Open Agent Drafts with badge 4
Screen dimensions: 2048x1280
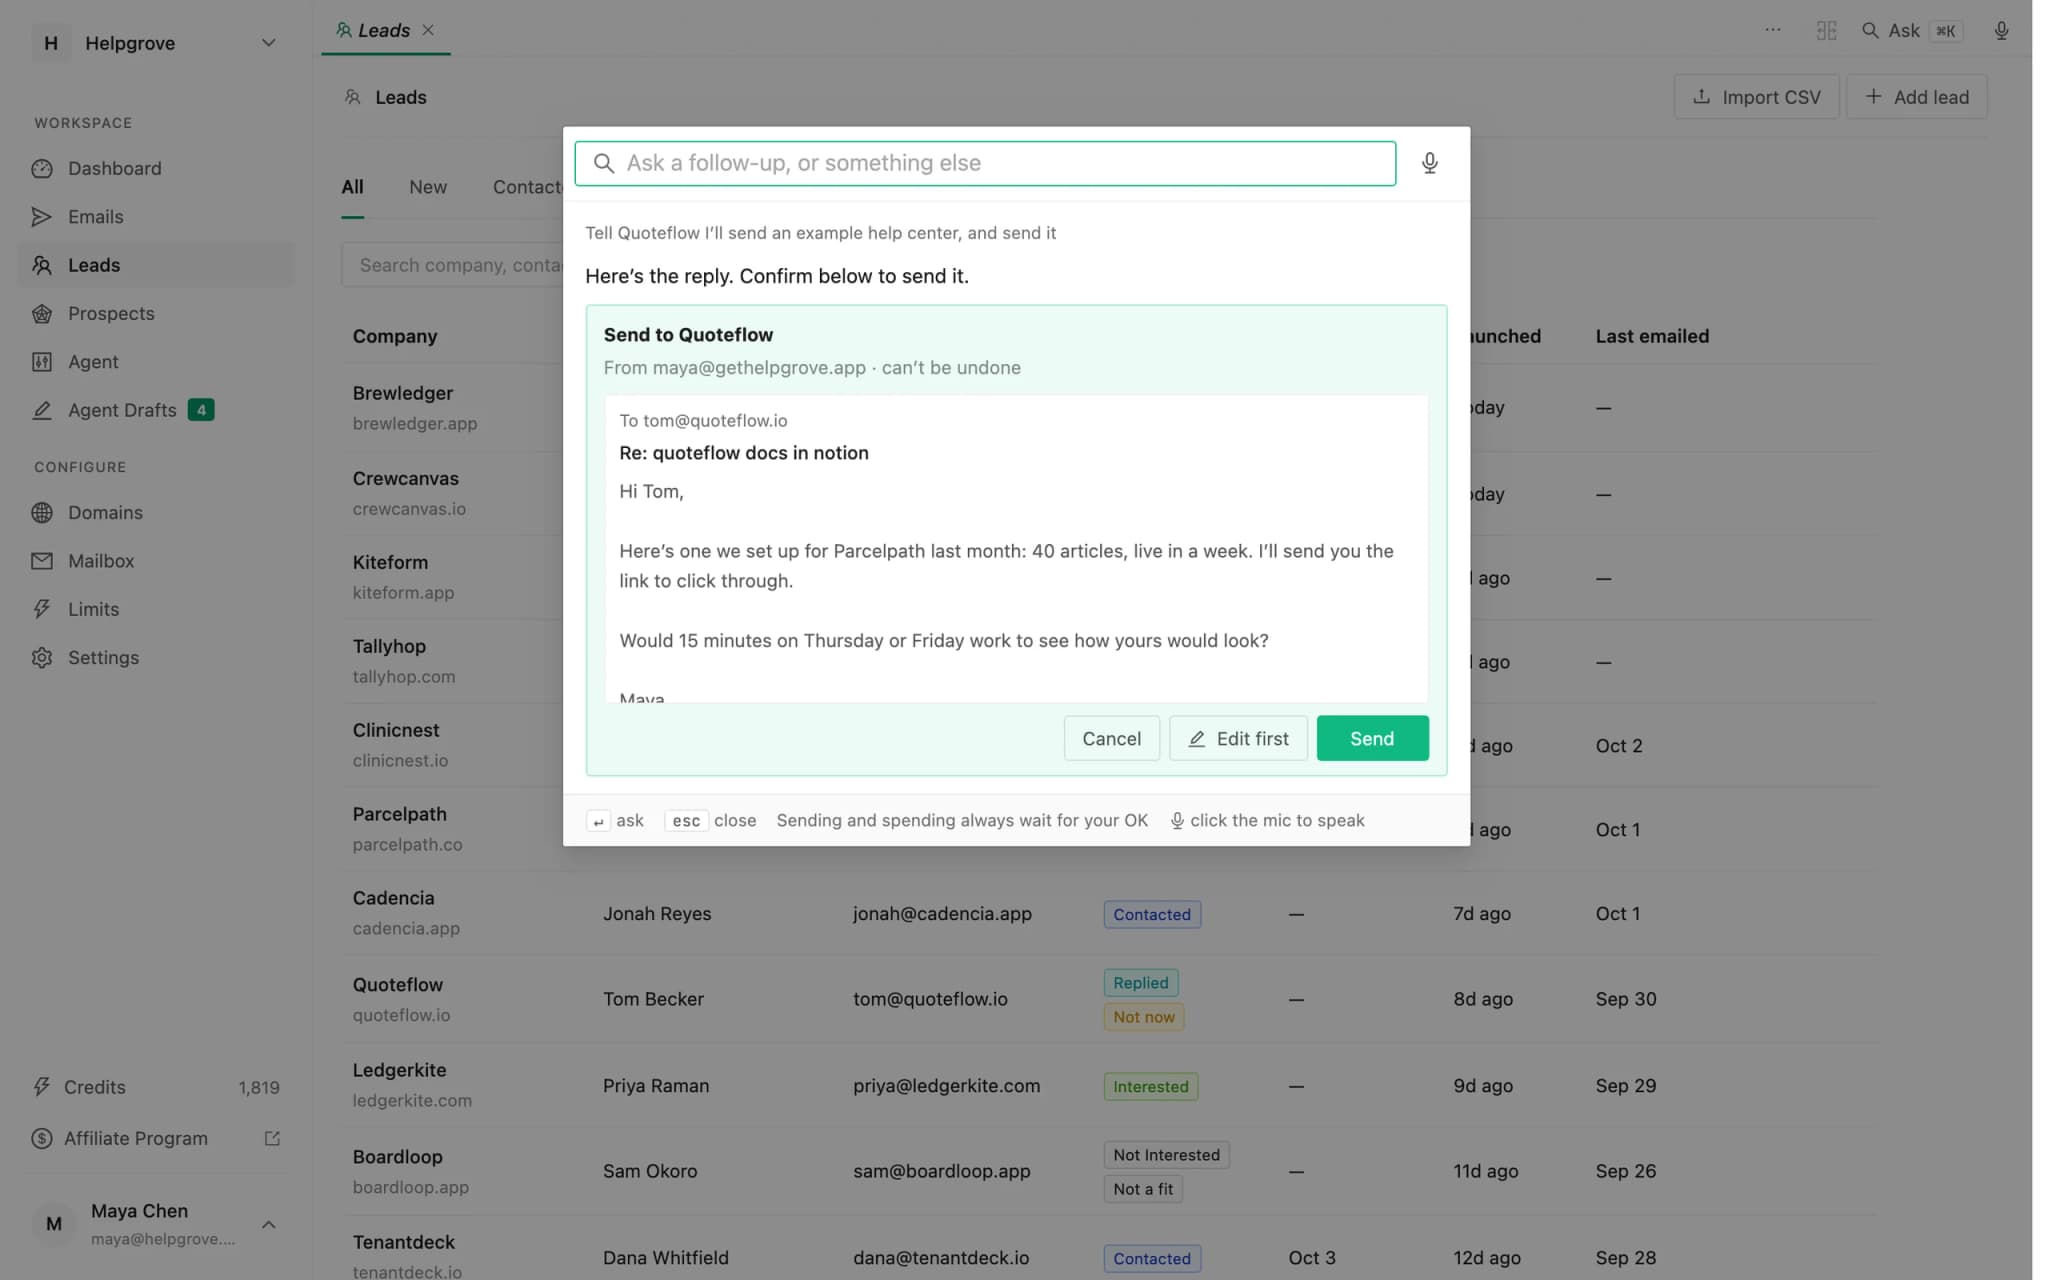pos(157,410)
